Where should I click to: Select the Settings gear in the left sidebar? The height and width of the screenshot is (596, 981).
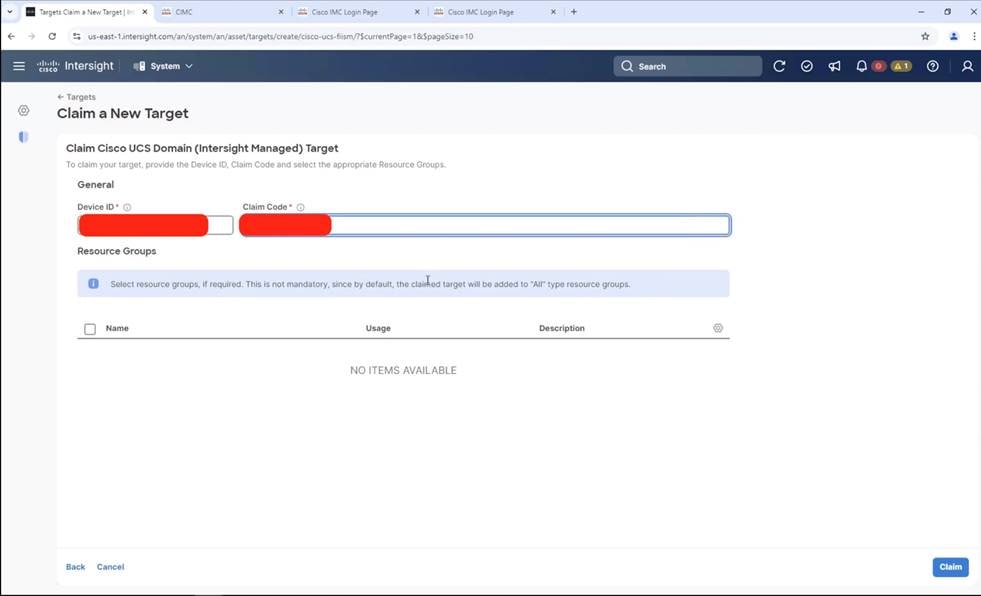coord(23,110)
